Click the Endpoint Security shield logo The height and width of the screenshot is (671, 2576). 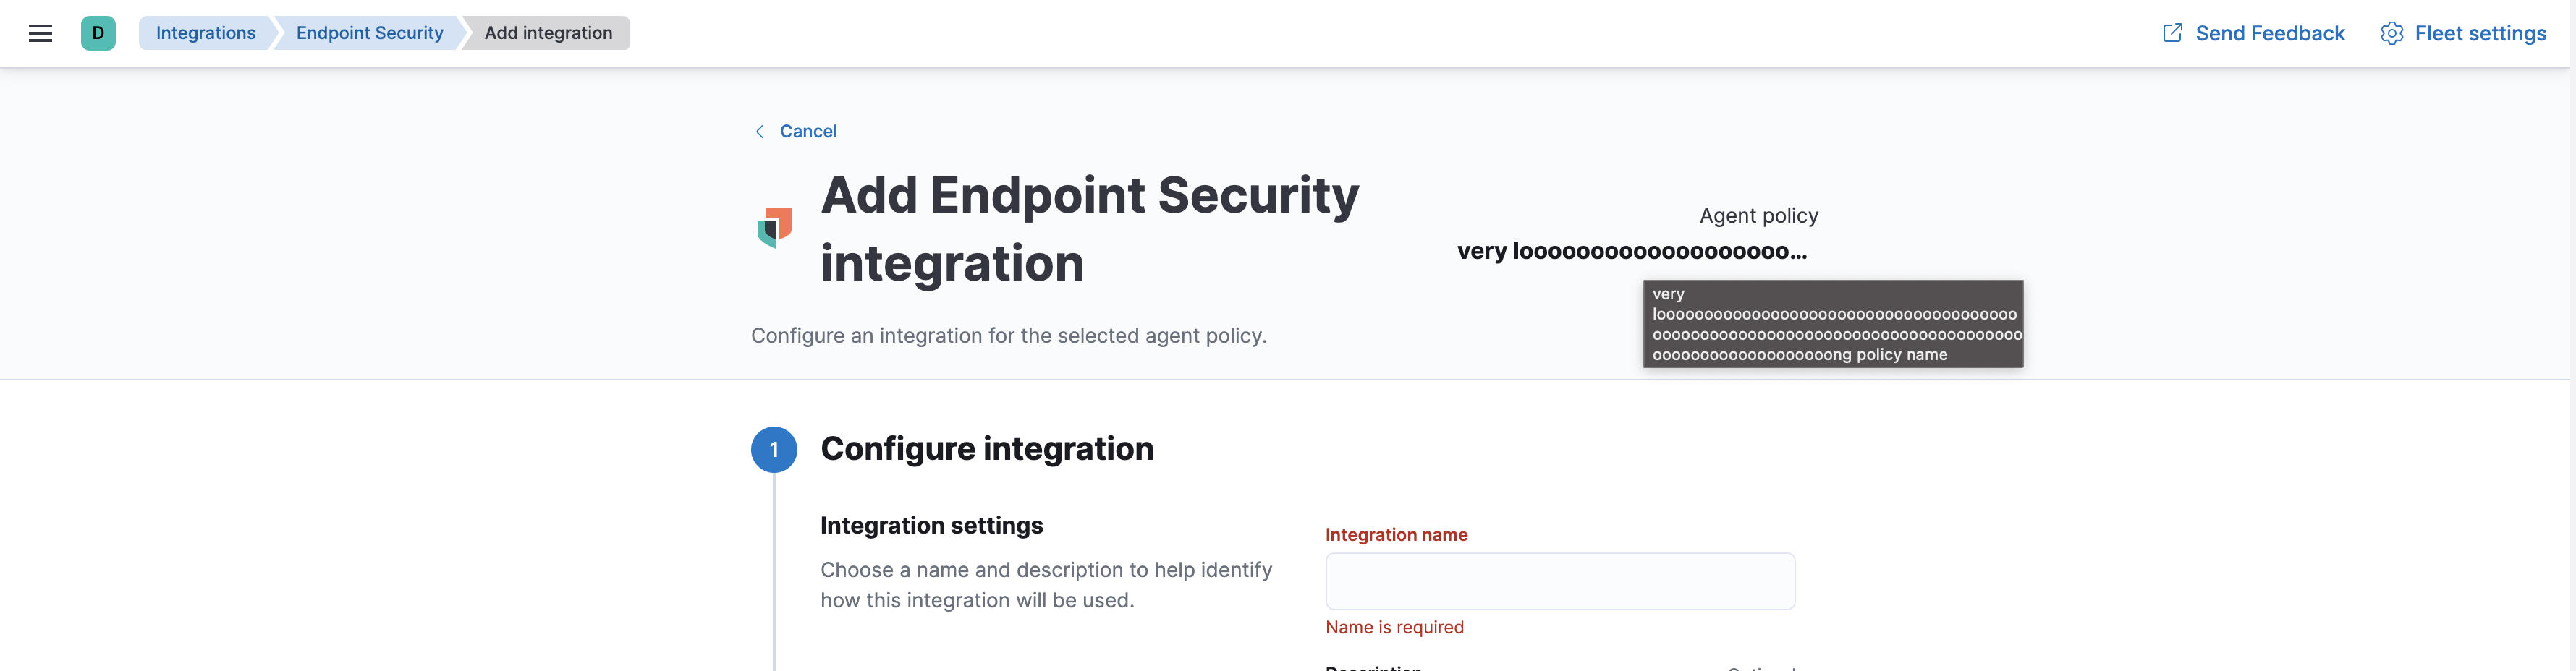774,228
